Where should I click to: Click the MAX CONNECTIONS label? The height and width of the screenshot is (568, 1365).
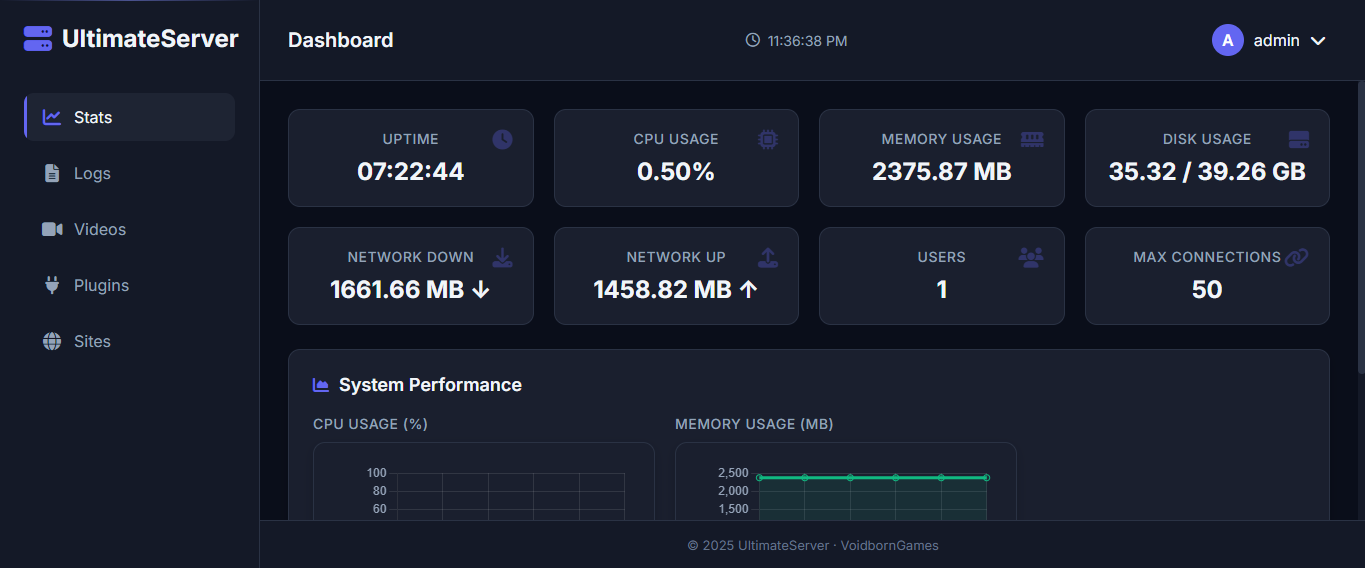pos(1207,257)
